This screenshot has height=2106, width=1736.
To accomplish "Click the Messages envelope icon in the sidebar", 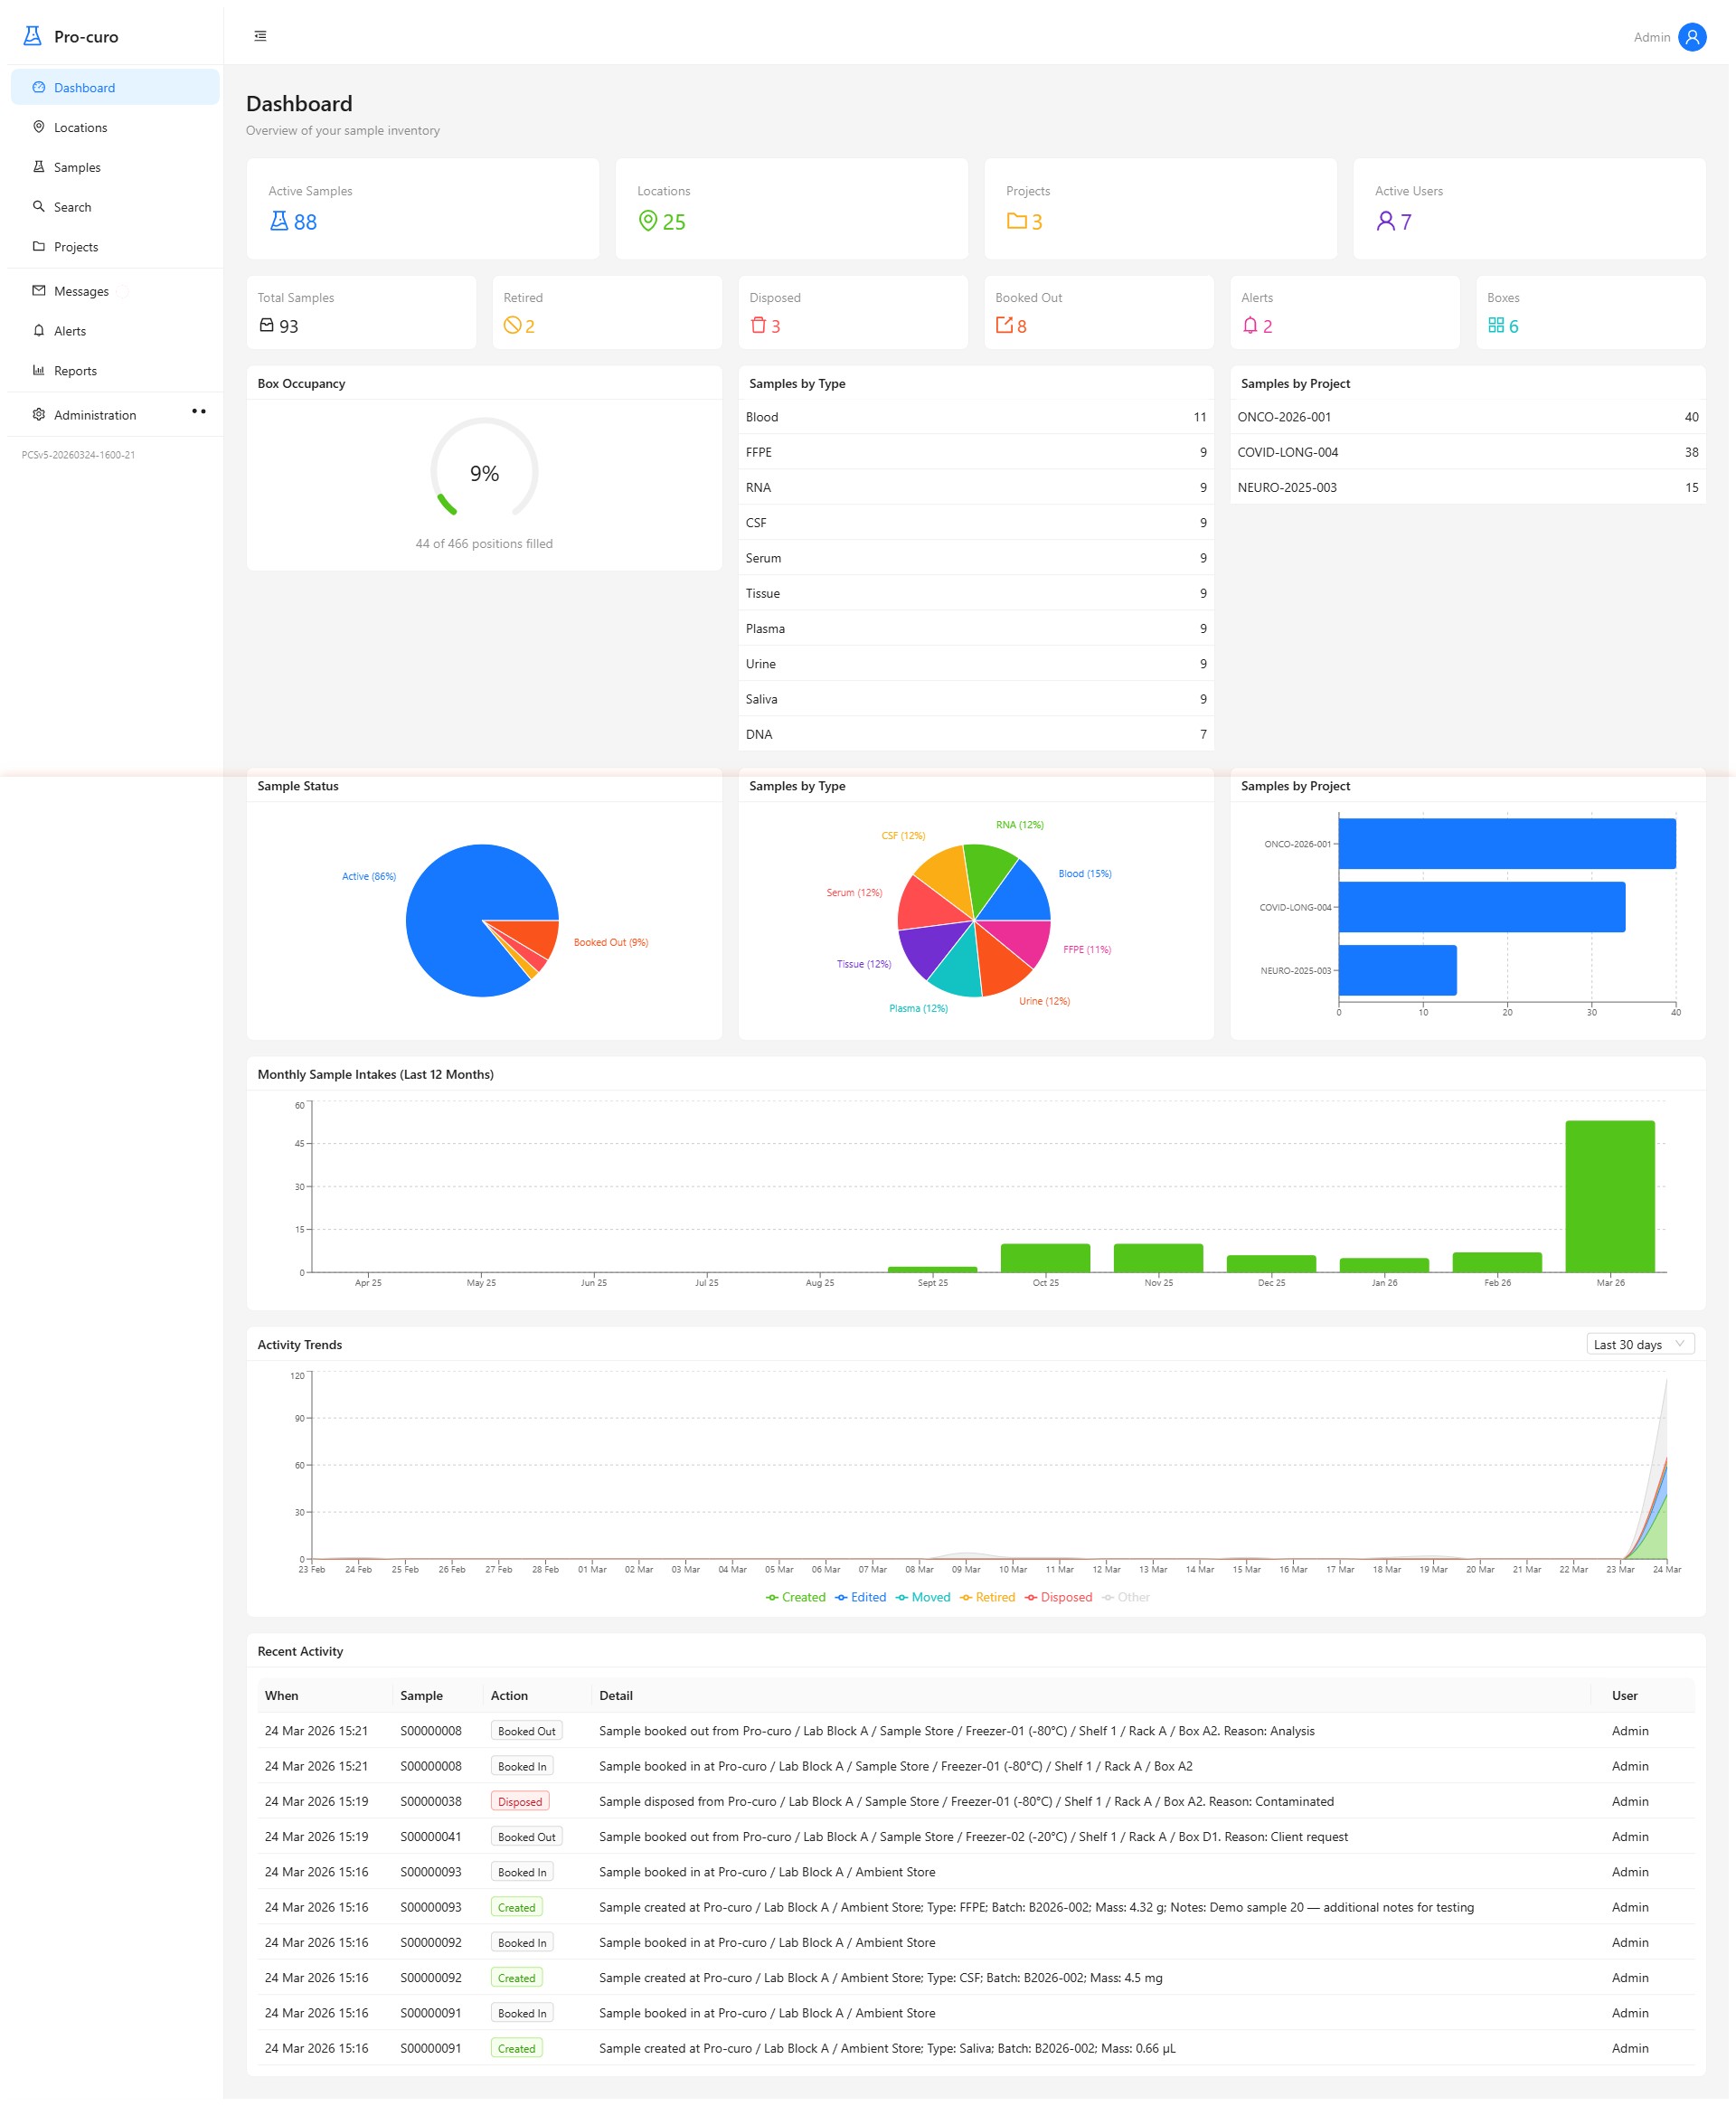I will tap(39, 291).
